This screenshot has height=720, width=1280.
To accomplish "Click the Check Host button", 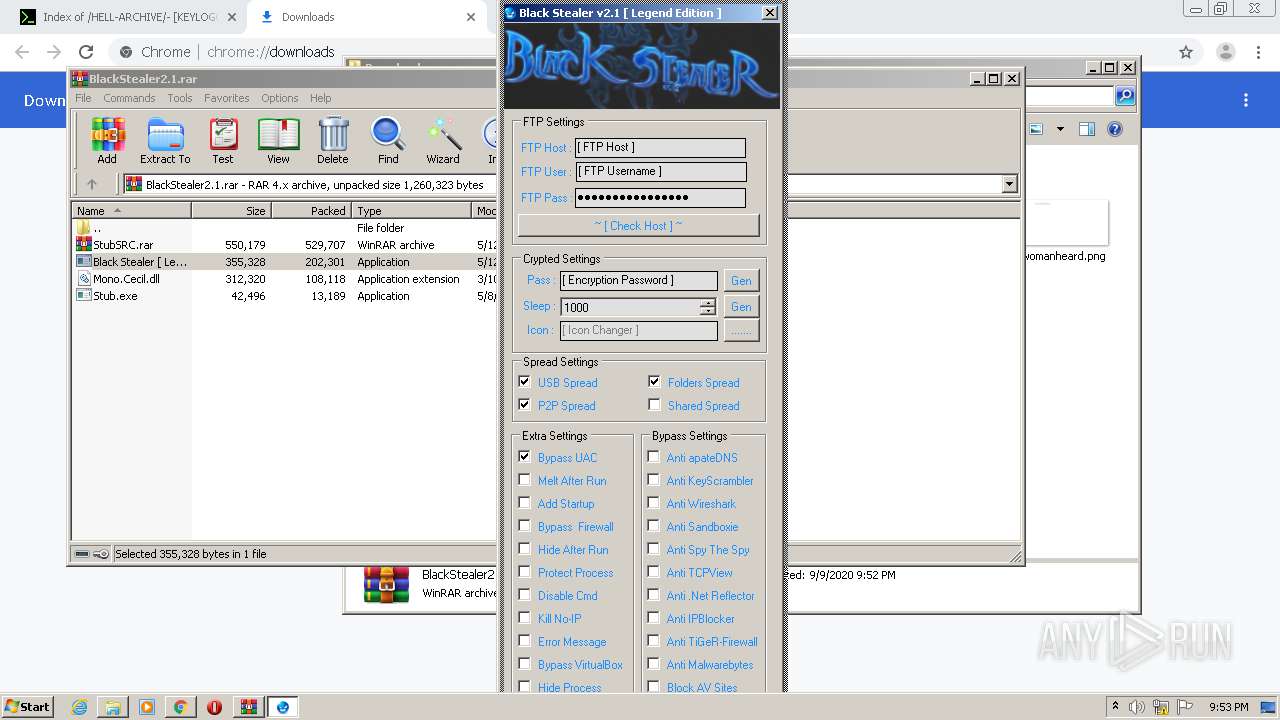I will click(638, 225).
